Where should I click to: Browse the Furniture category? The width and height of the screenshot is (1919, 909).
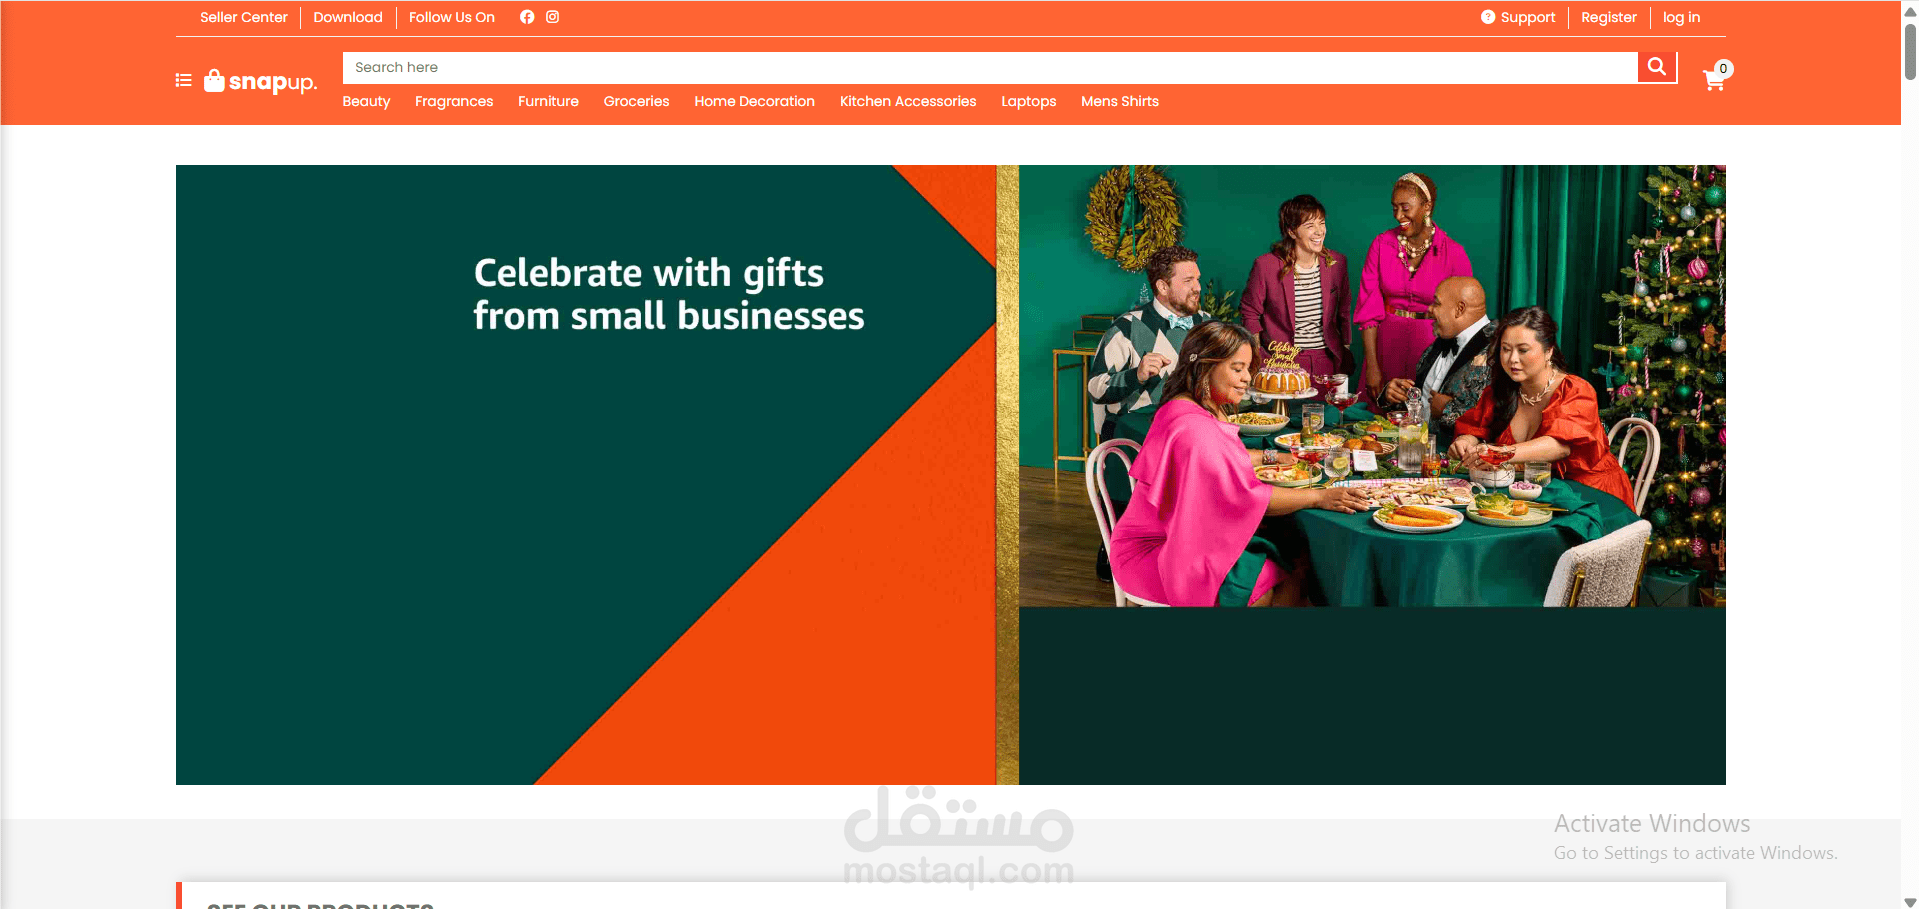548,101
